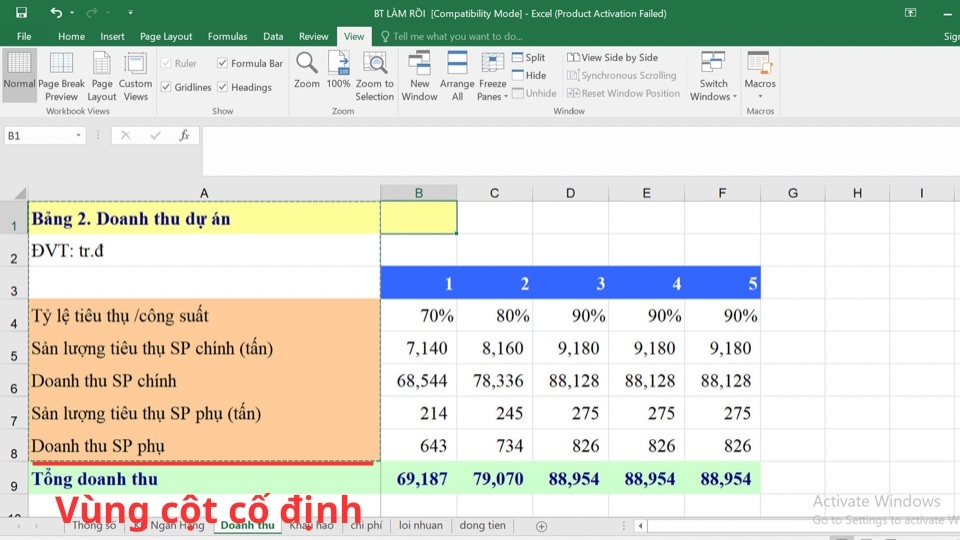Click the Macros button icon
The height and width of the screenshot is (540, 960).
click(760, 64)
